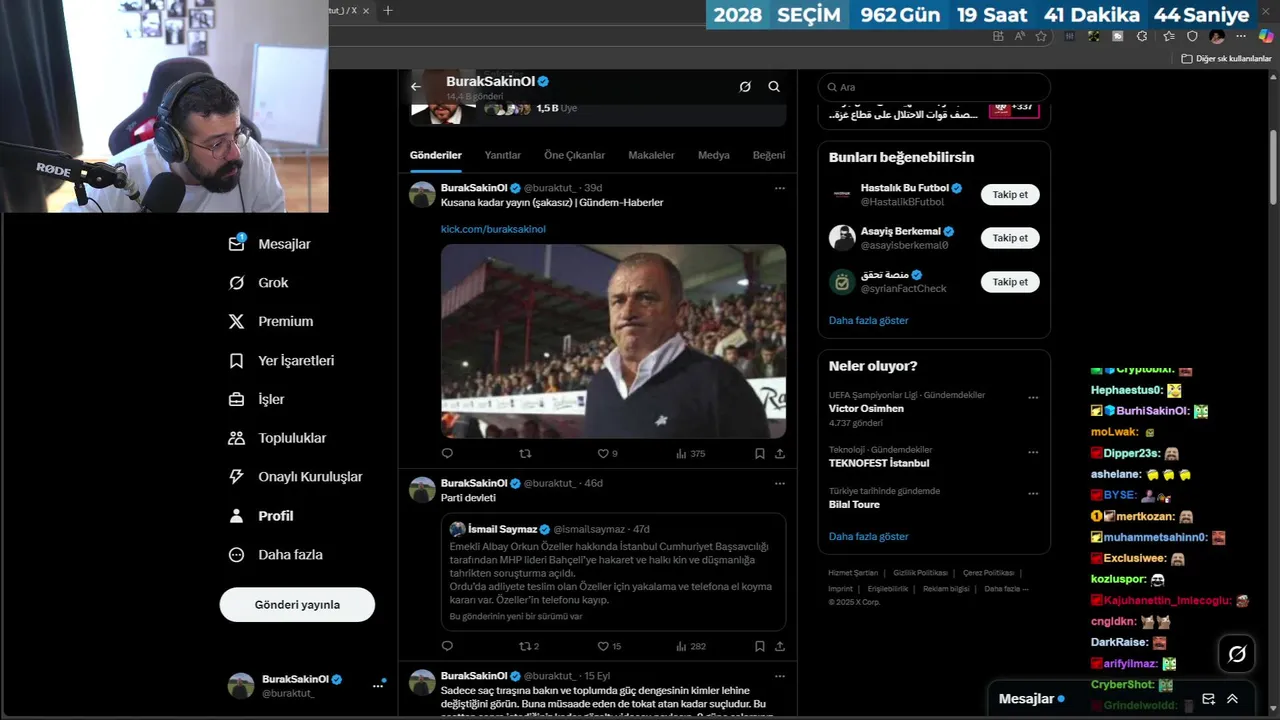Open more options for TEKNOFEST İstanbul trend
Viewport: 1280px width, 720px height.
(x=1033, y=452)
